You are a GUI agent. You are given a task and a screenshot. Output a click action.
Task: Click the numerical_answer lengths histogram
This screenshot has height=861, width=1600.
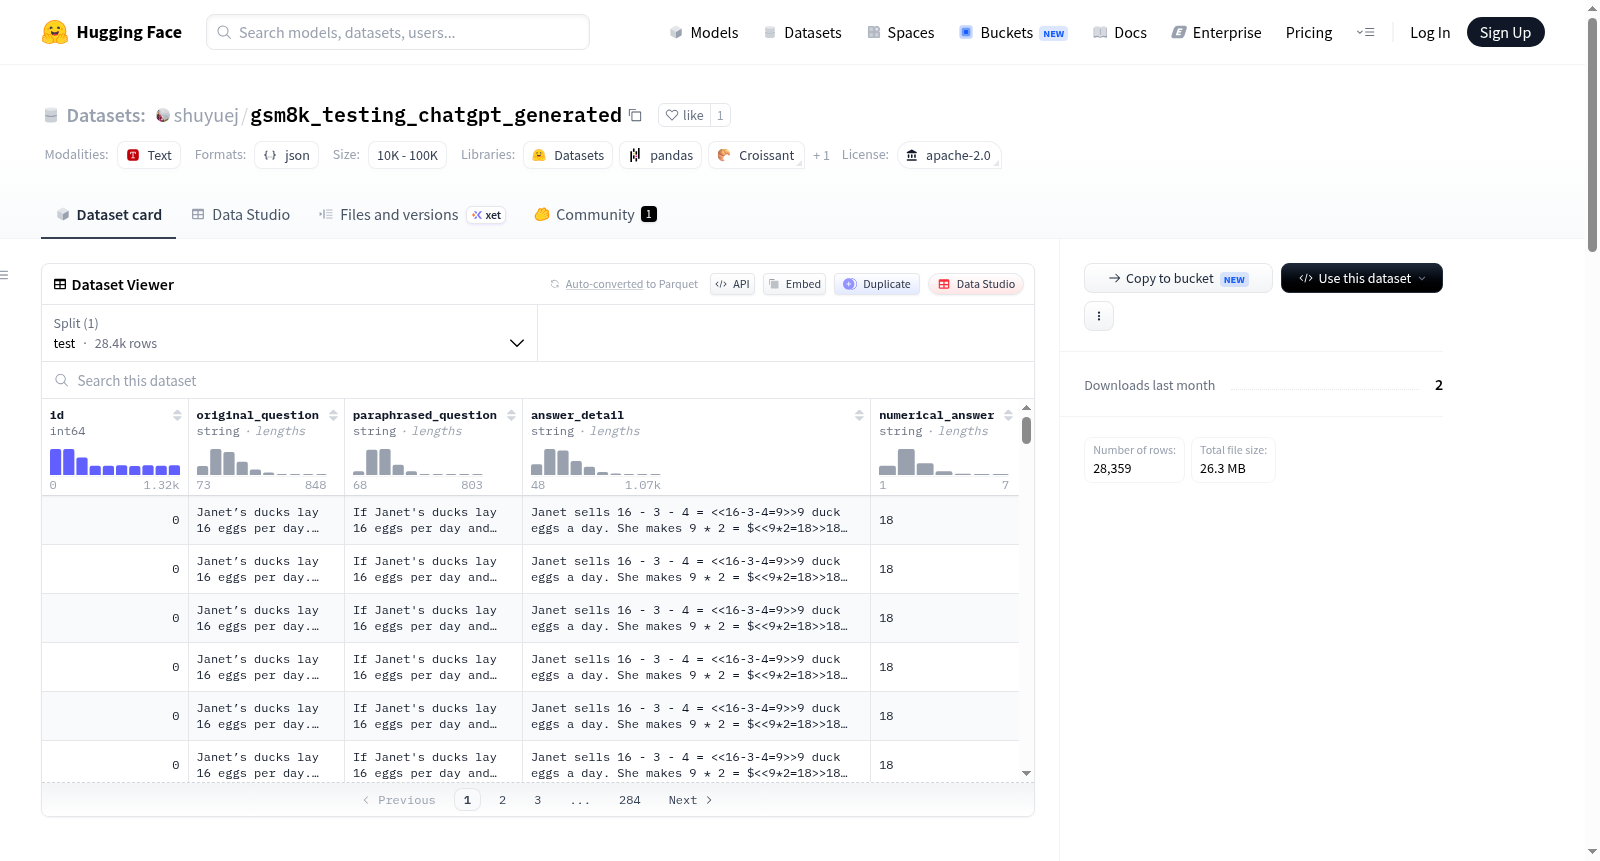[x=944, y=462]
